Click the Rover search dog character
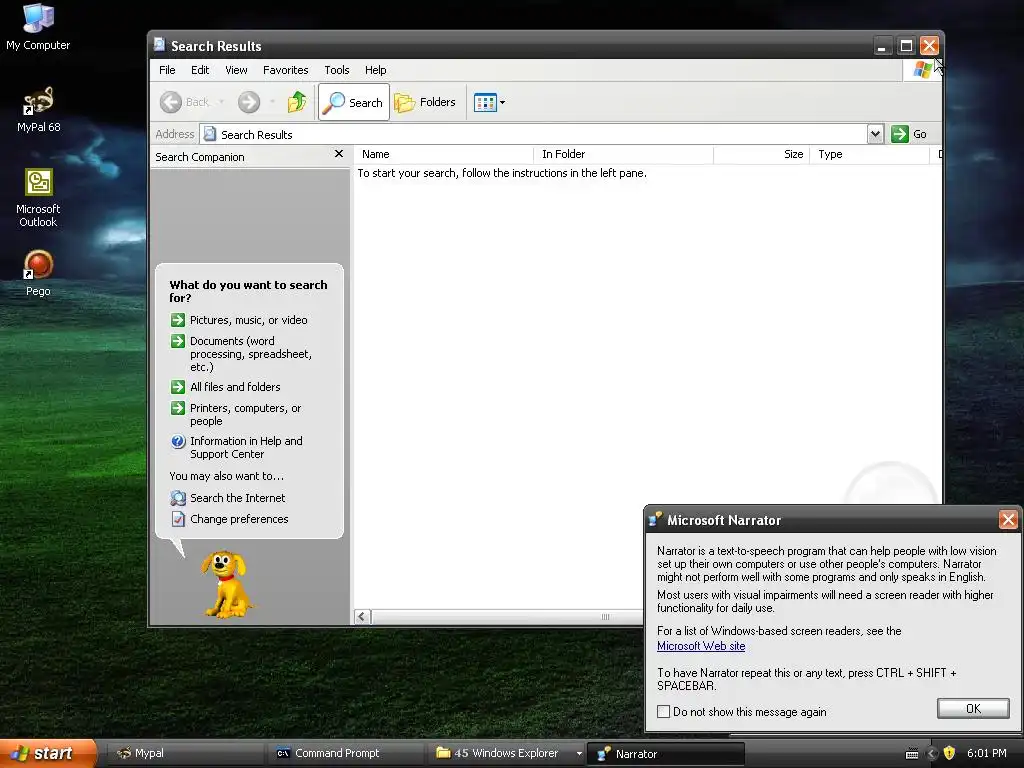Image resolution: width=1024 pixels, height=768 pixels. [x=226, y=584]
